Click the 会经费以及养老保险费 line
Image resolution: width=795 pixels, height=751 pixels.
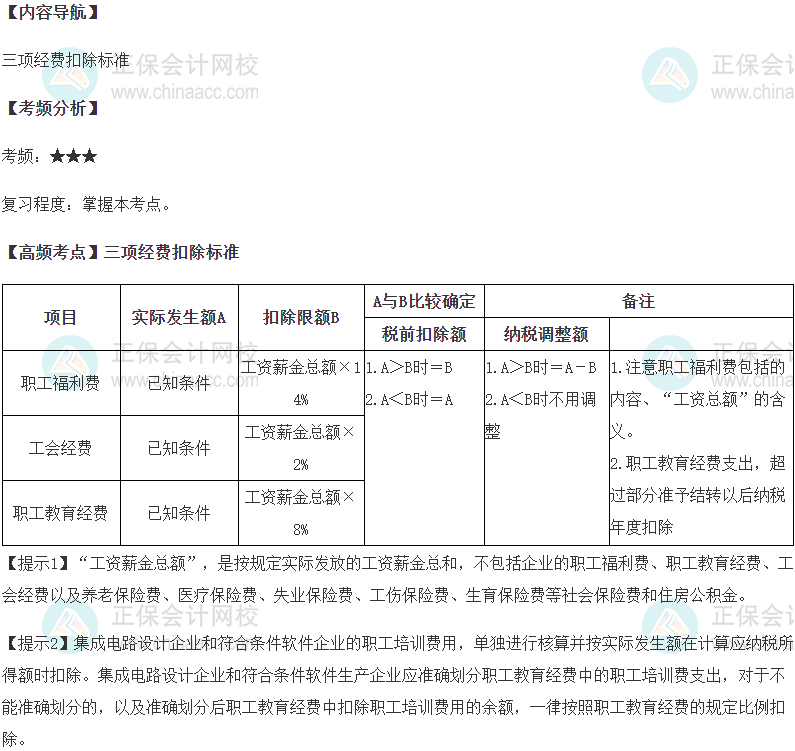[x=375, y=595]
